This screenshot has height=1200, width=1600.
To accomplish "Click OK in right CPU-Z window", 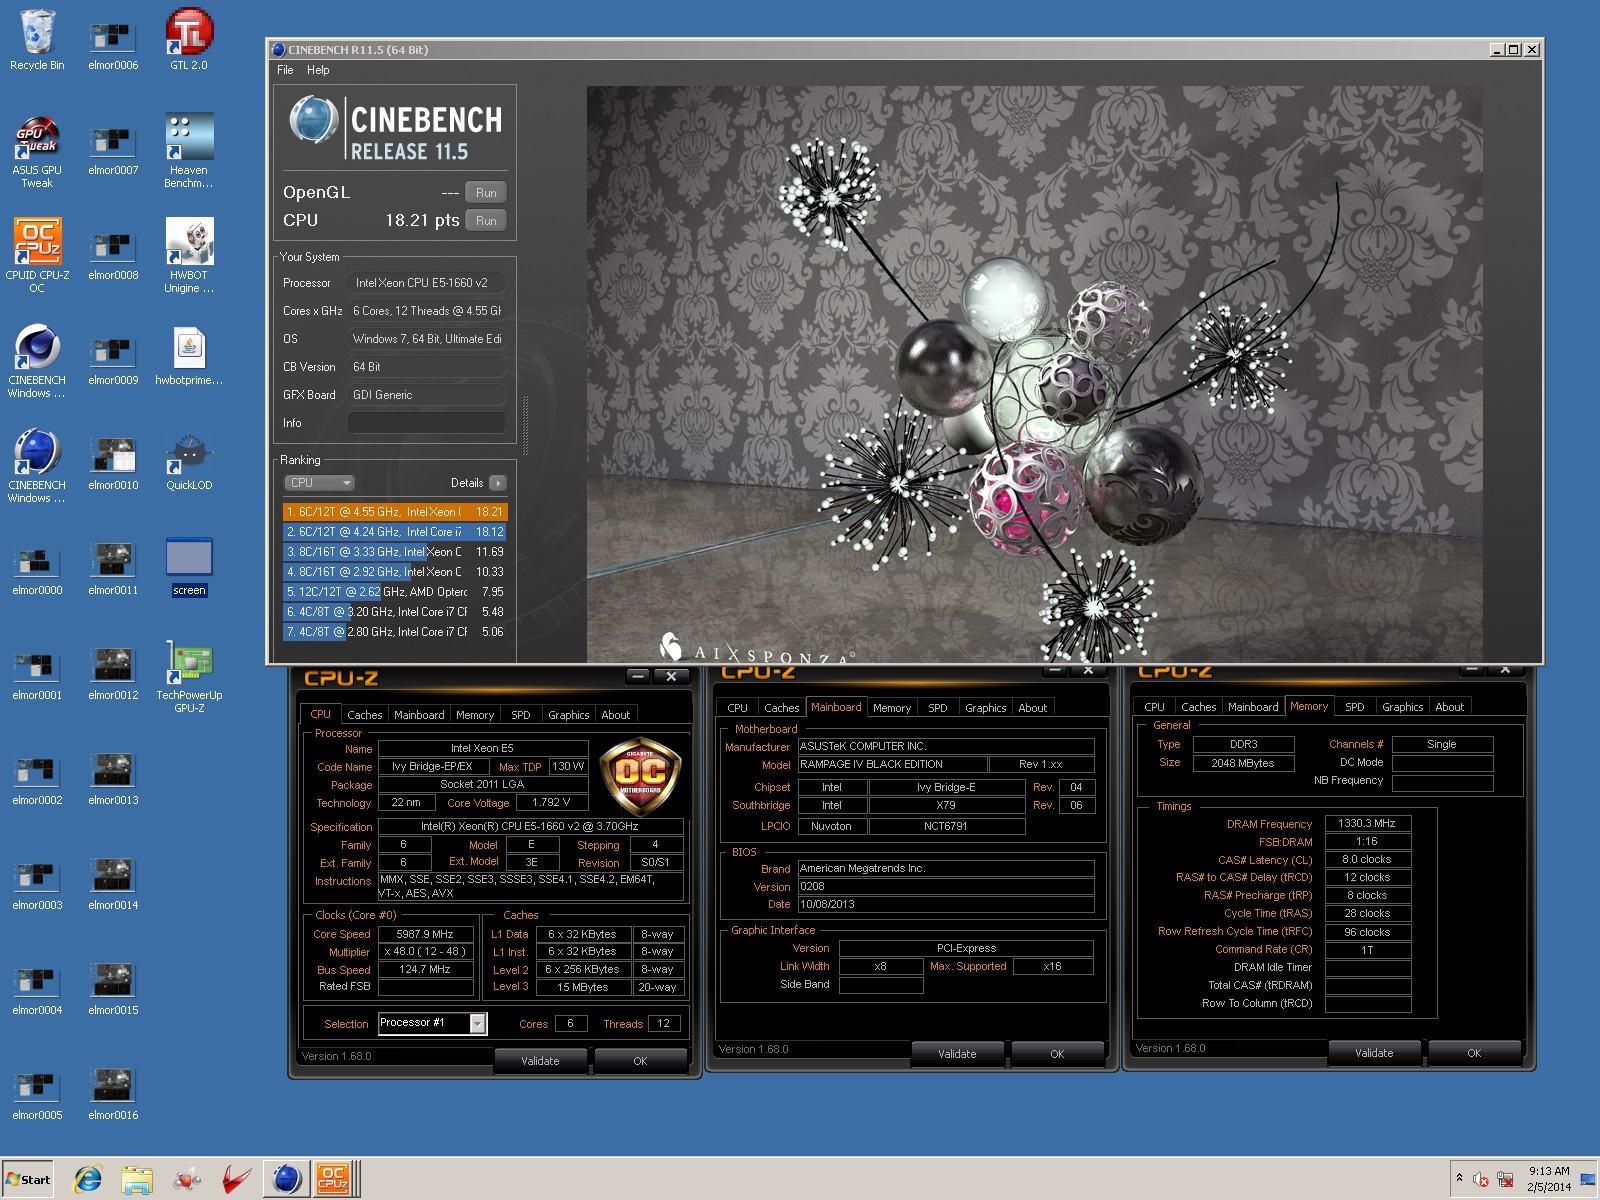I will 1474,1053.
